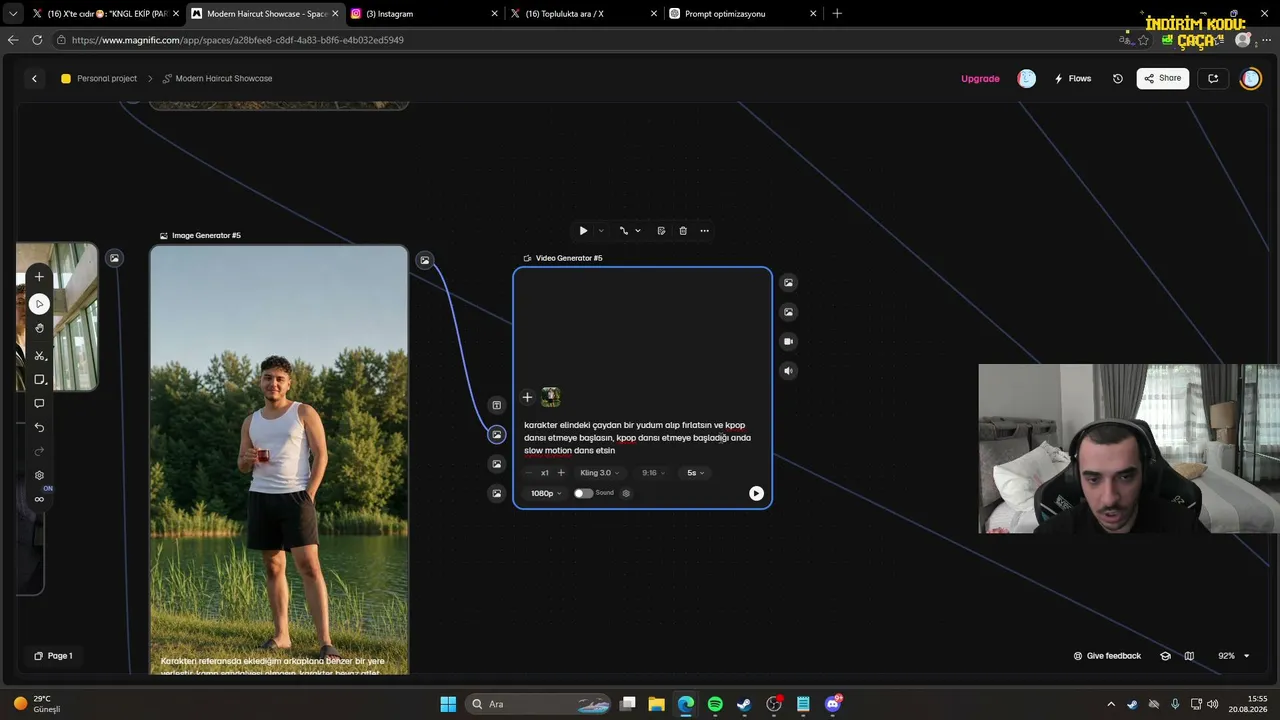The height and width of the screenshot is (720, 1280).
Task: Switch to the KNGL EKİP X tab
Action: (x=105, y=14)
